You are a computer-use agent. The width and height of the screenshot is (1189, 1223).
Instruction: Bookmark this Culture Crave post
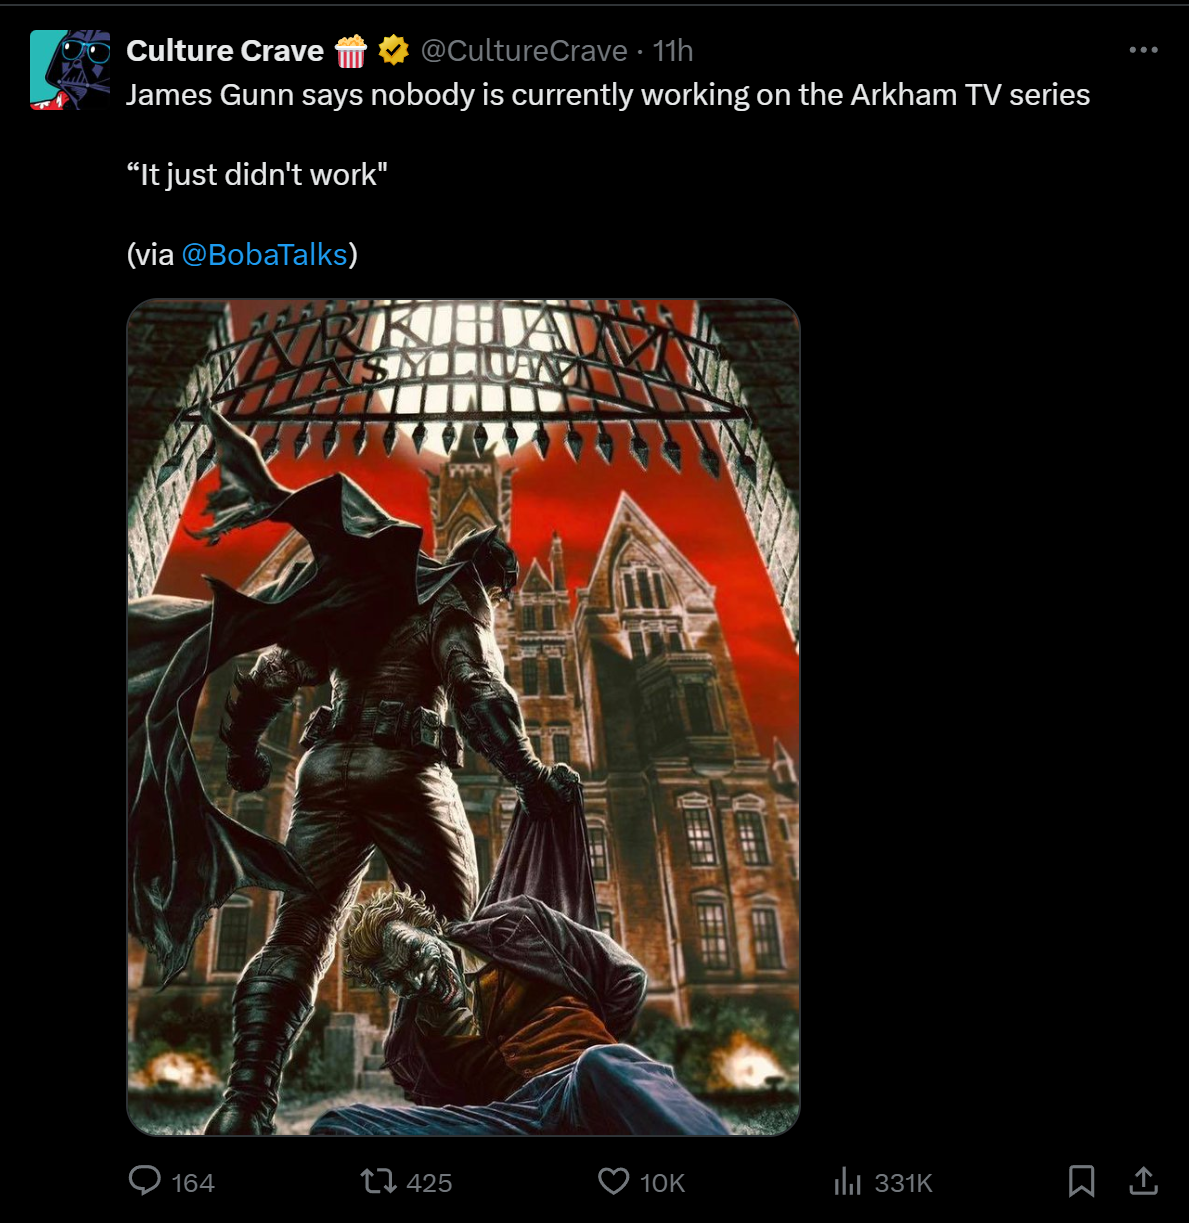pyautogui.click(x=1081, y=1181)
